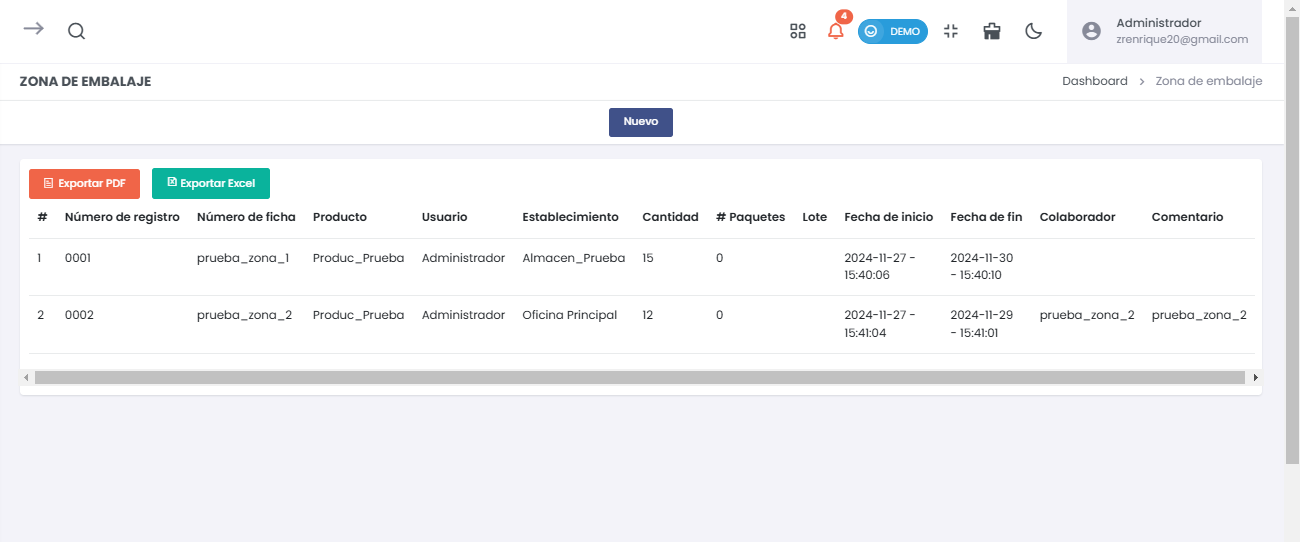Open the briefcase icon in header
Screen dimensions: 1300x542
pos(992,31)
